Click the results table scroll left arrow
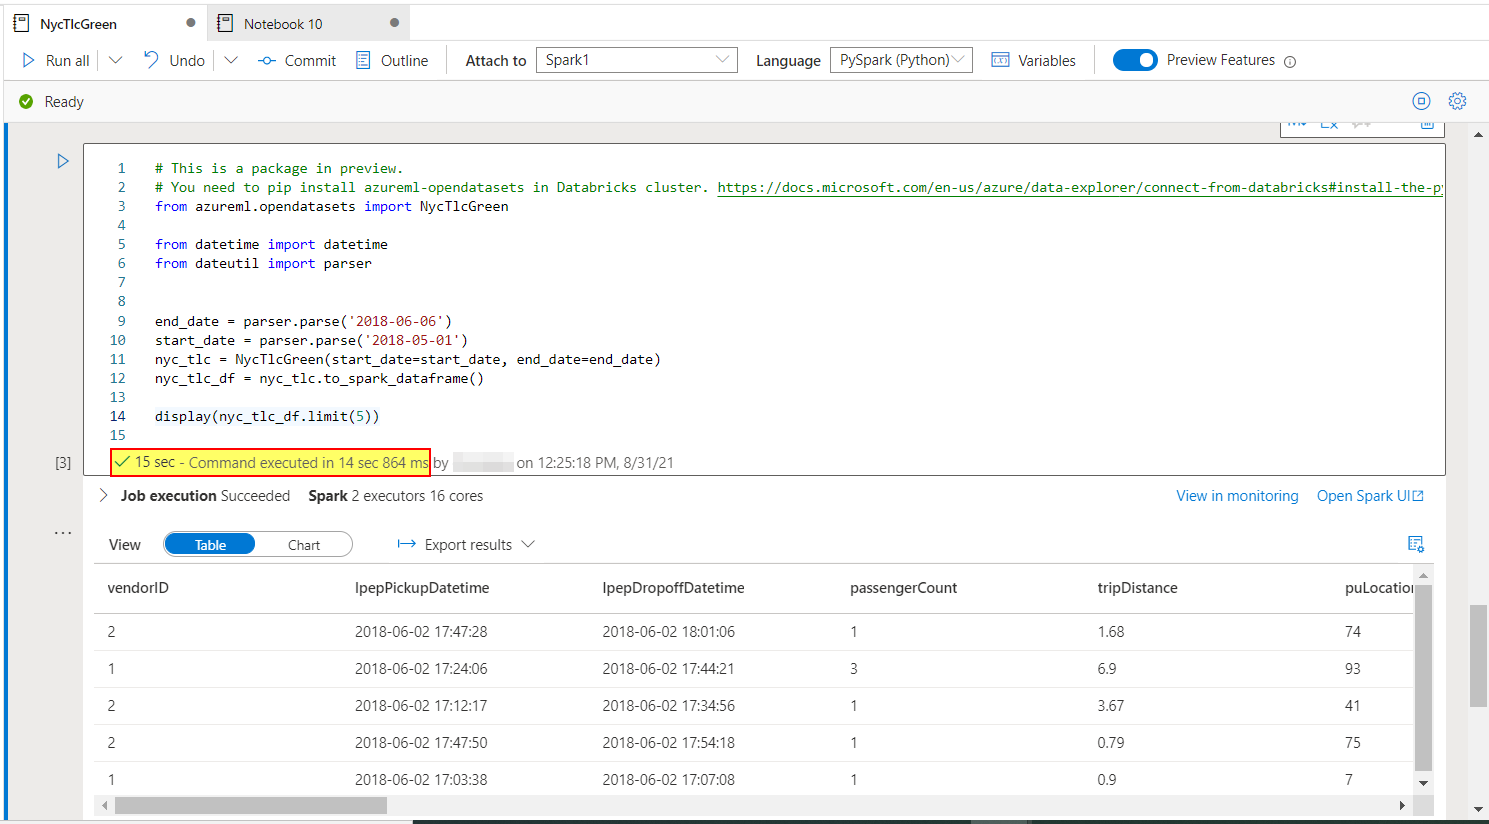Viewport: 1489px width, 824px height. (104, 805)
